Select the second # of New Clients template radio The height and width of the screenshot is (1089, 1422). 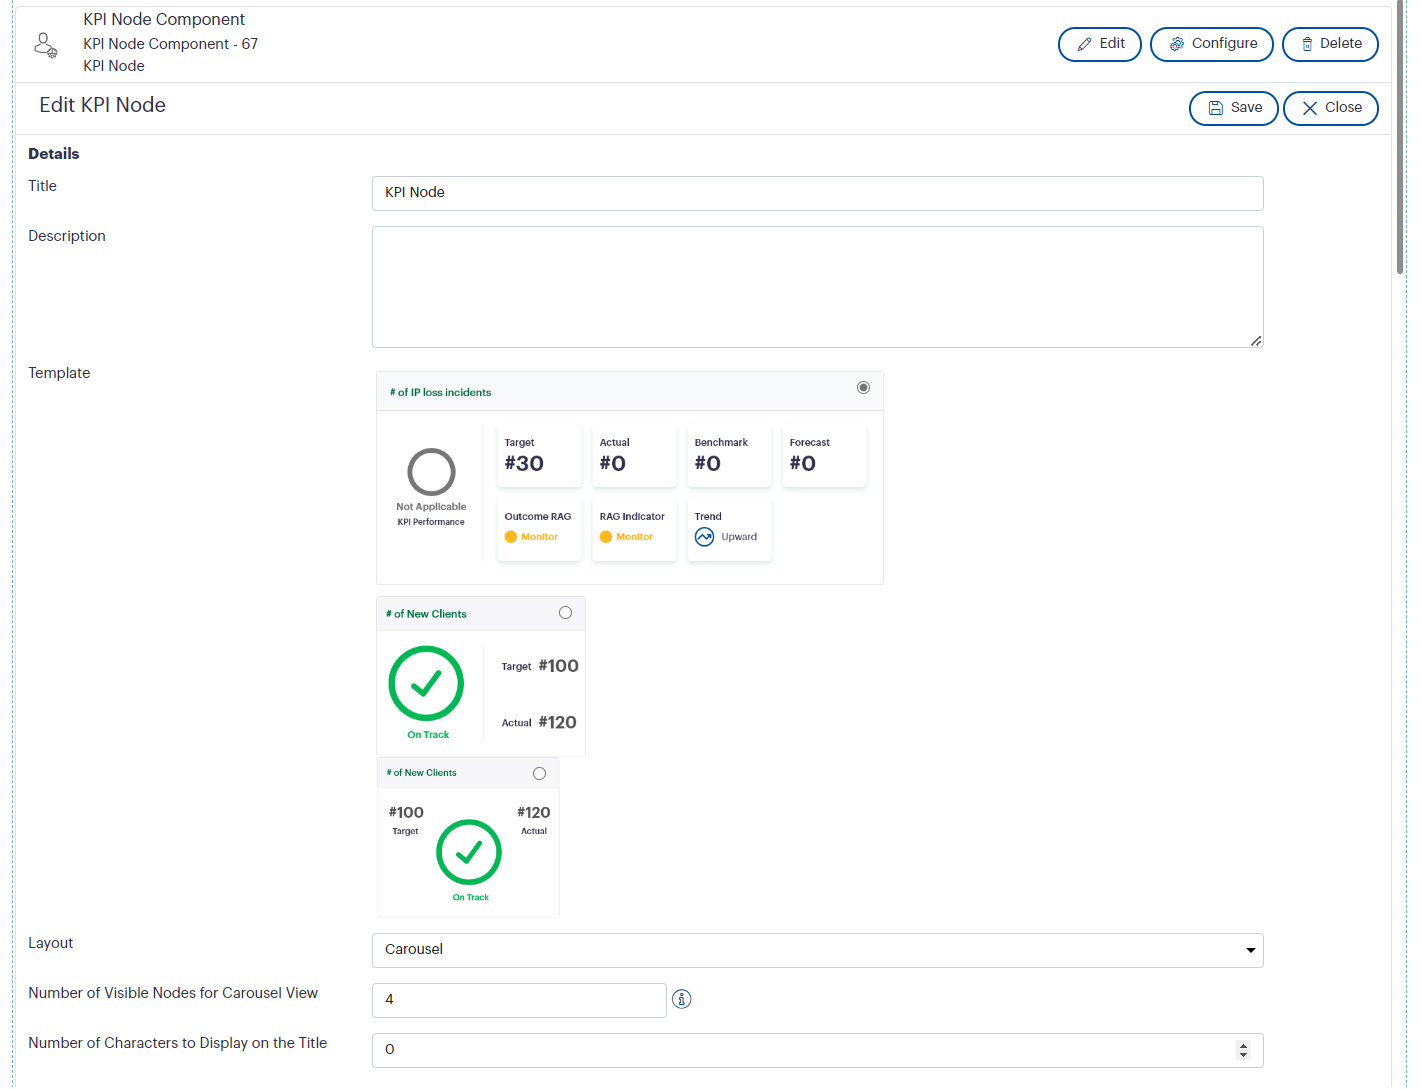565,613
